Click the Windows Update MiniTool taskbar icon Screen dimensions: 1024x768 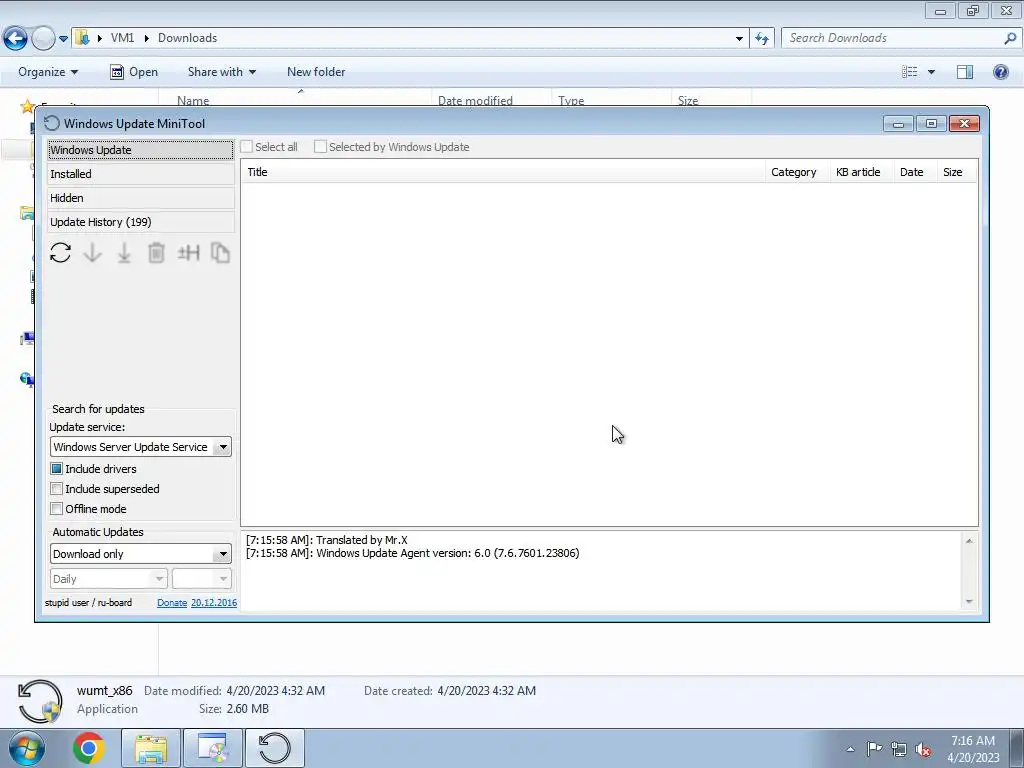[274, 748]
